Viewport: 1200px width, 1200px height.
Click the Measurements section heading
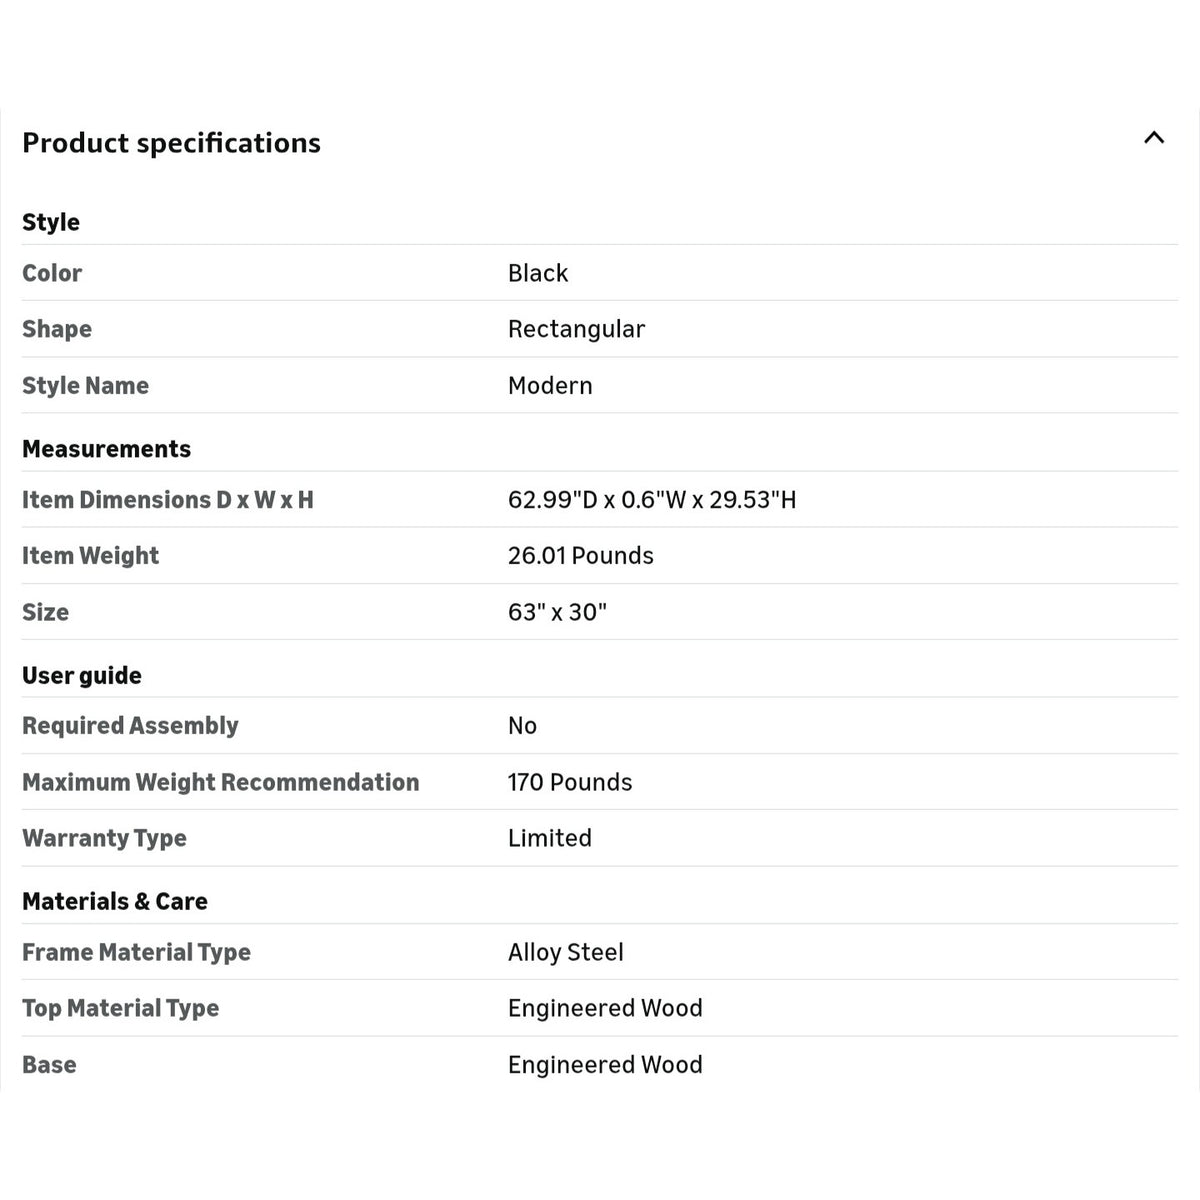(x=106, y=448)
